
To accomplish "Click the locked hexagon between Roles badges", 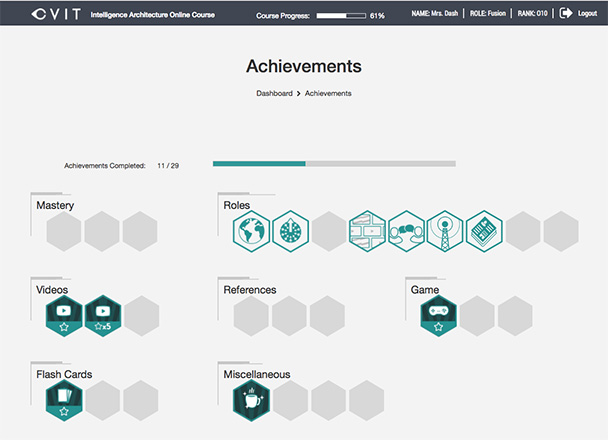I will (328, 231).
